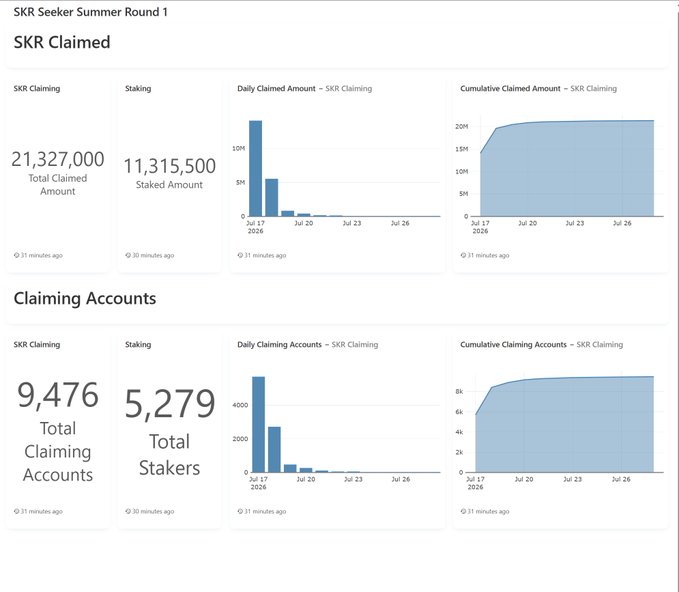Viewport: 679px width, 592px height.
Task: Click '30 minutes ago' on Total Stakers card
Action: coord(153,511)
